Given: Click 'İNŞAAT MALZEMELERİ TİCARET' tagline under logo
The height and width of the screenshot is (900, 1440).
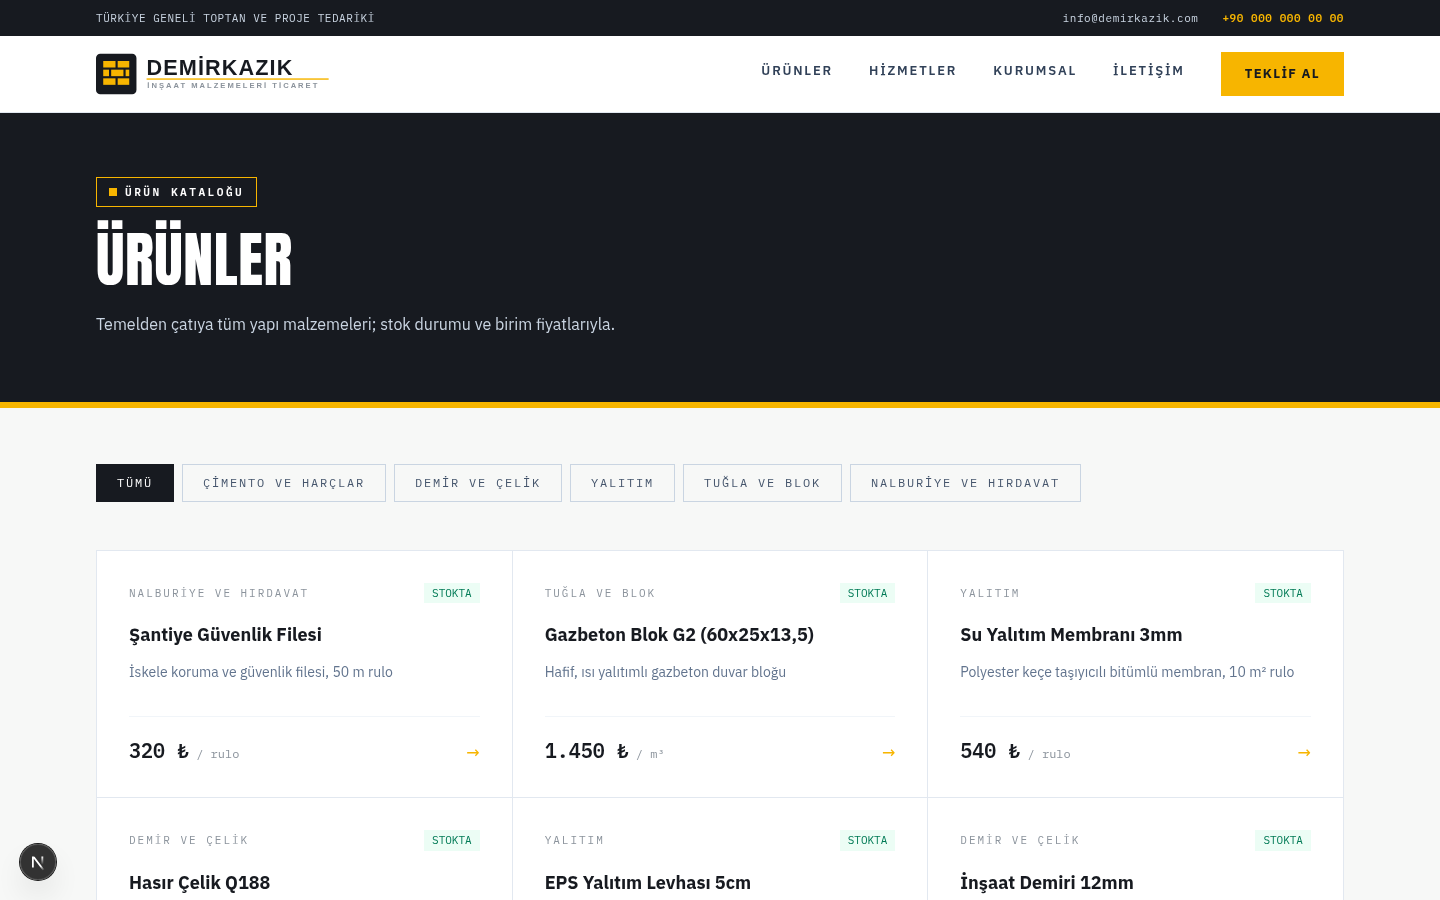Looking at the screenshot, I should (x=233, y=86).
